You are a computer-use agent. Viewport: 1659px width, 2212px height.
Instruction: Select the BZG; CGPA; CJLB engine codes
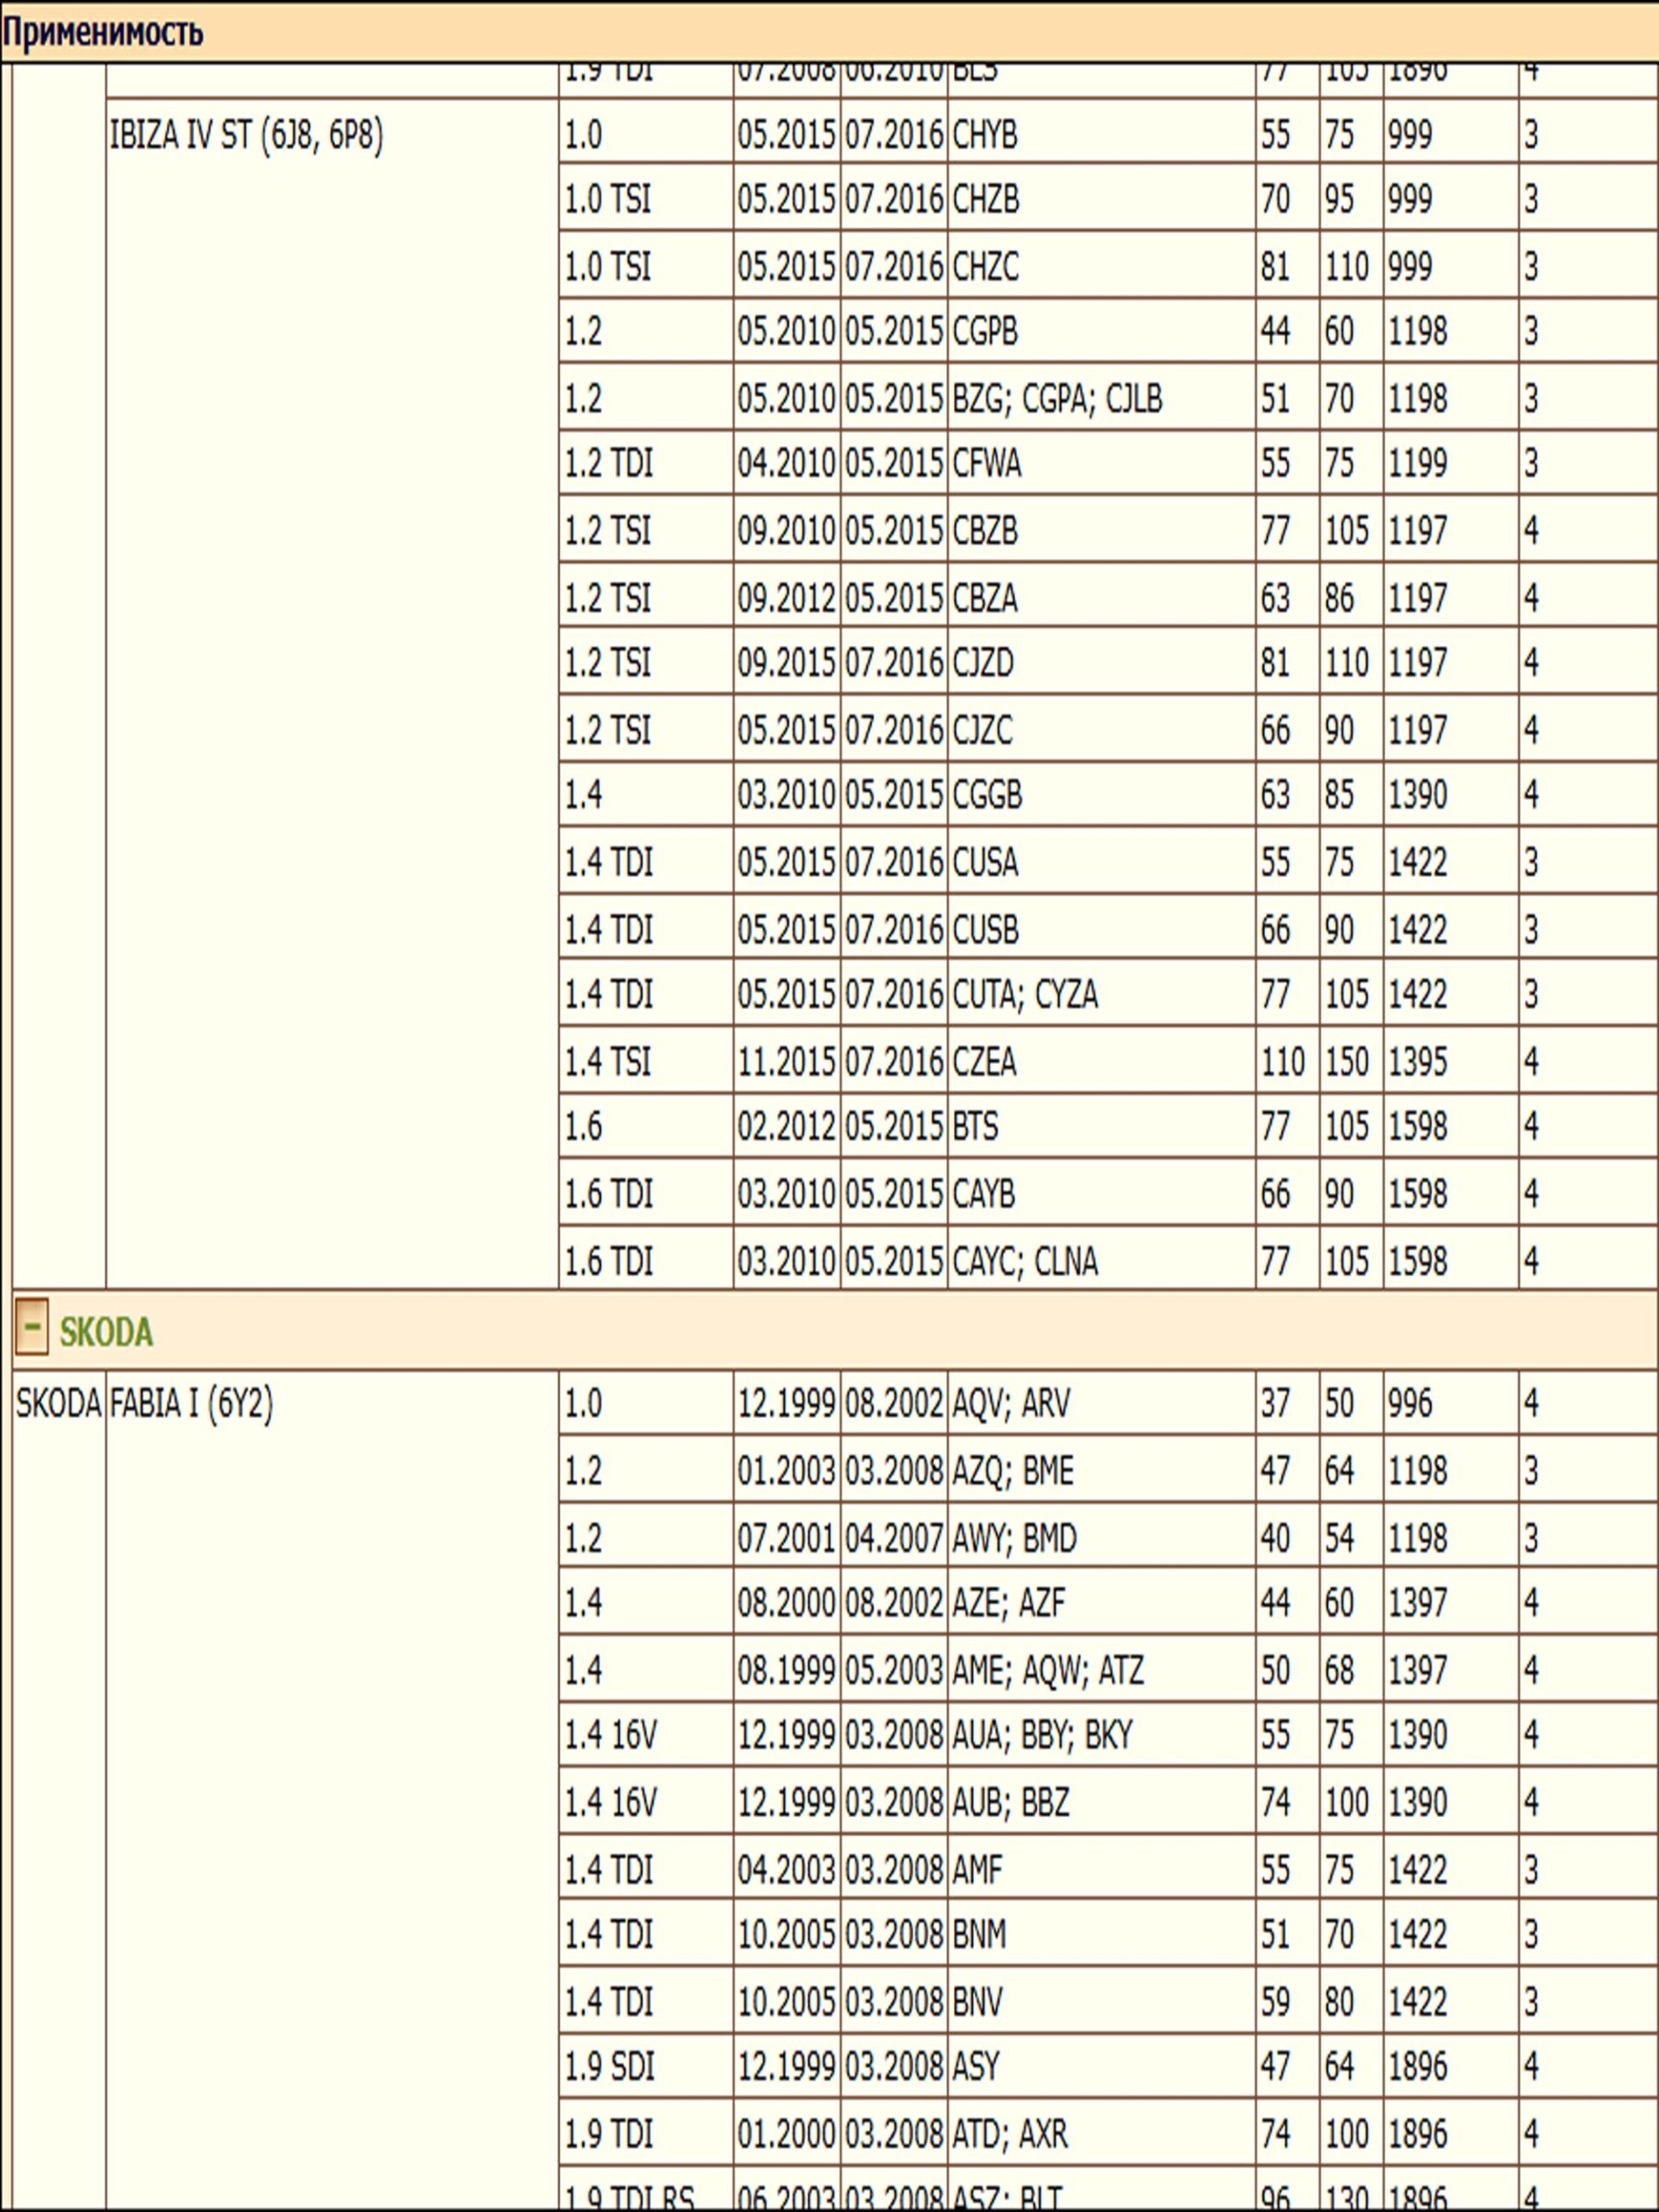pyautogui.click(x=1057, y=399)
